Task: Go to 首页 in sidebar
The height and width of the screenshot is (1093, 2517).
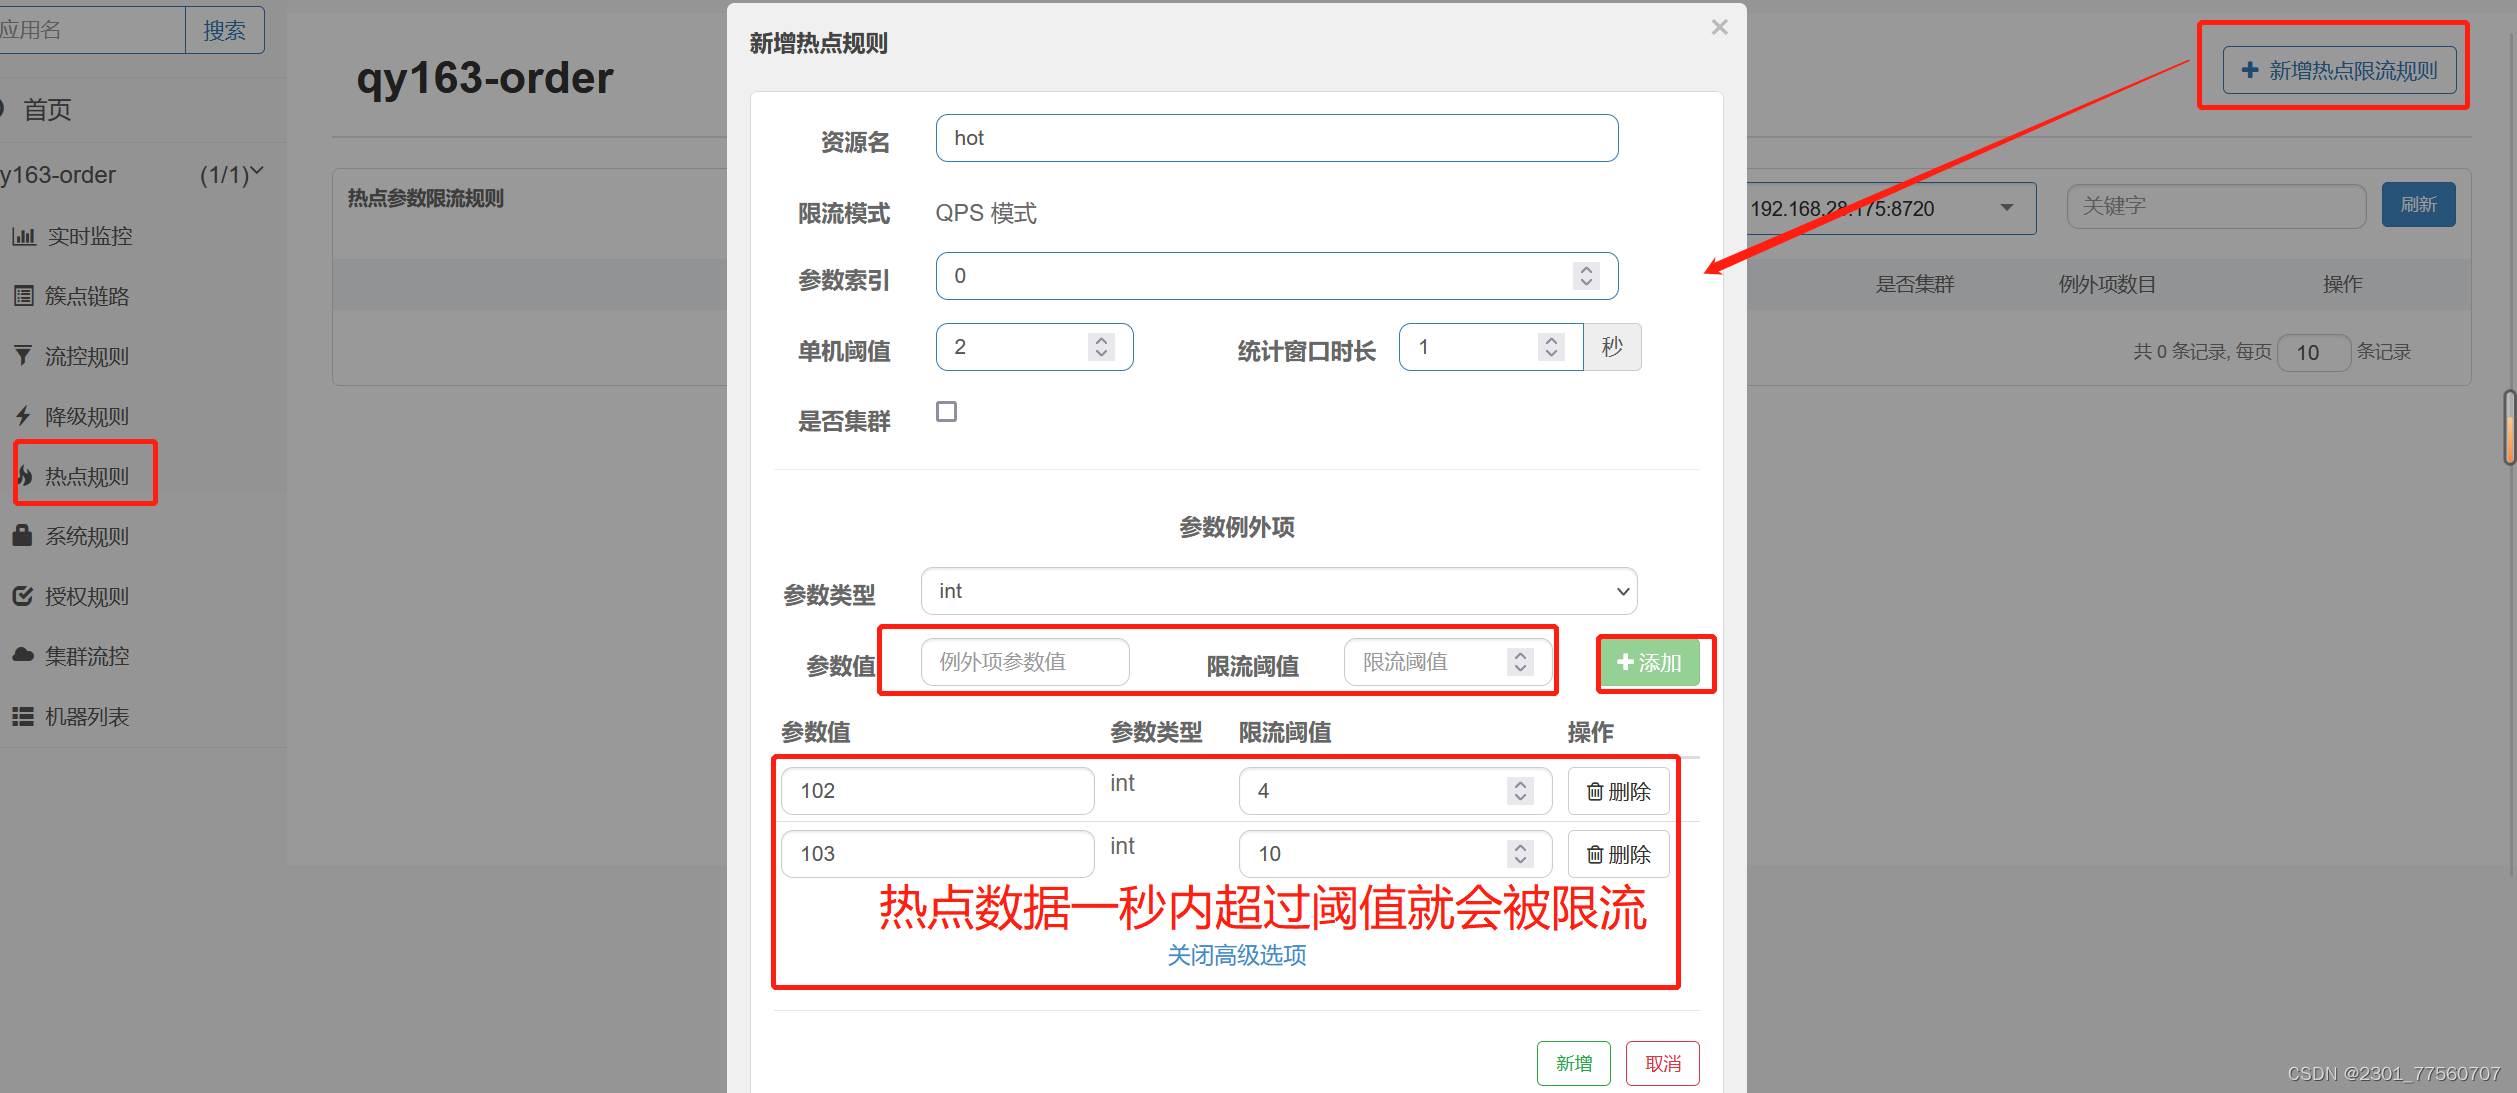Action: 47,110
